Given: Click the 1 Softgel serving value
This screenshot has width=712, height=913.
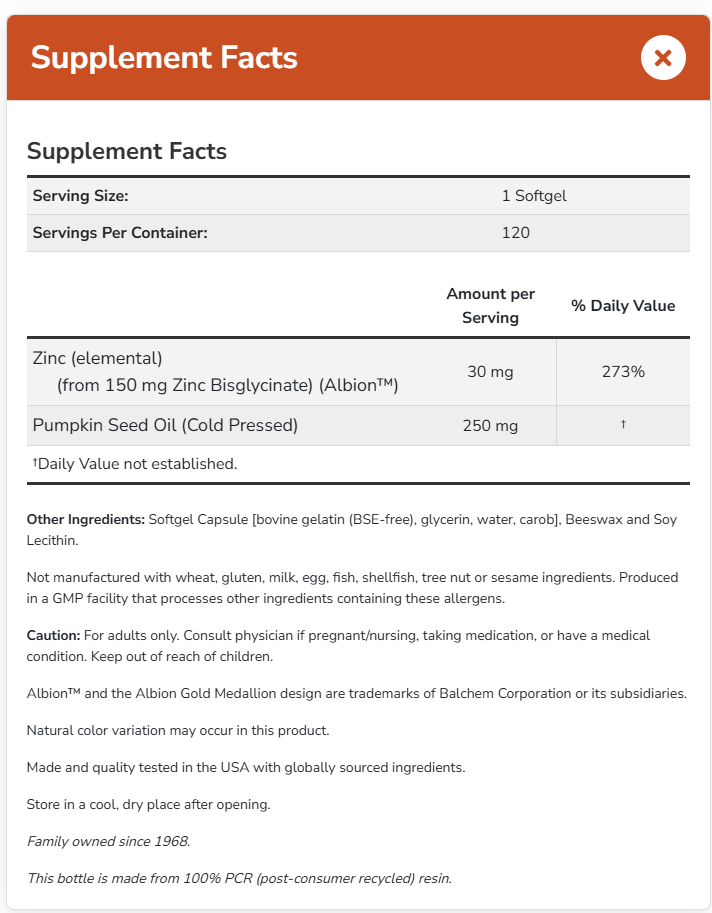Looking at the screenshot, I should [534, 196].
